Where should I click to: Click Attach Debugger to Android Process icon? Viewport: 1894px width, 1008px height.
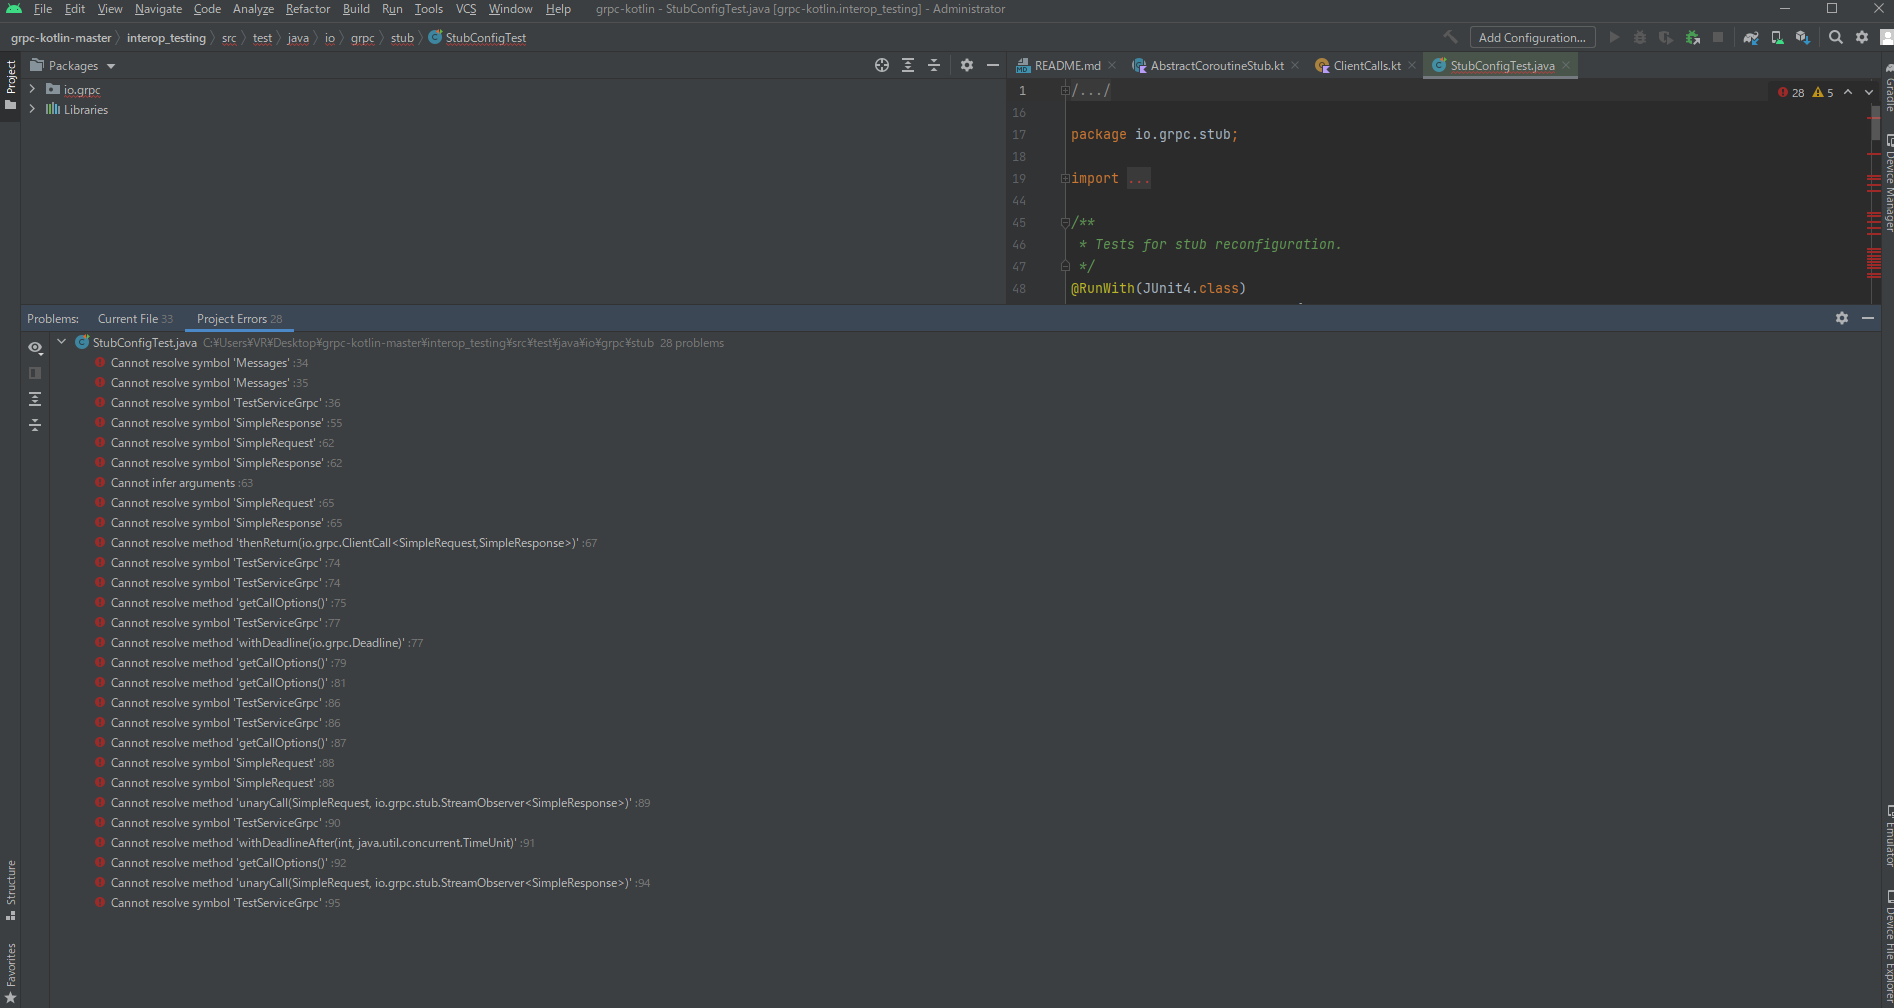click(1692, 37)
